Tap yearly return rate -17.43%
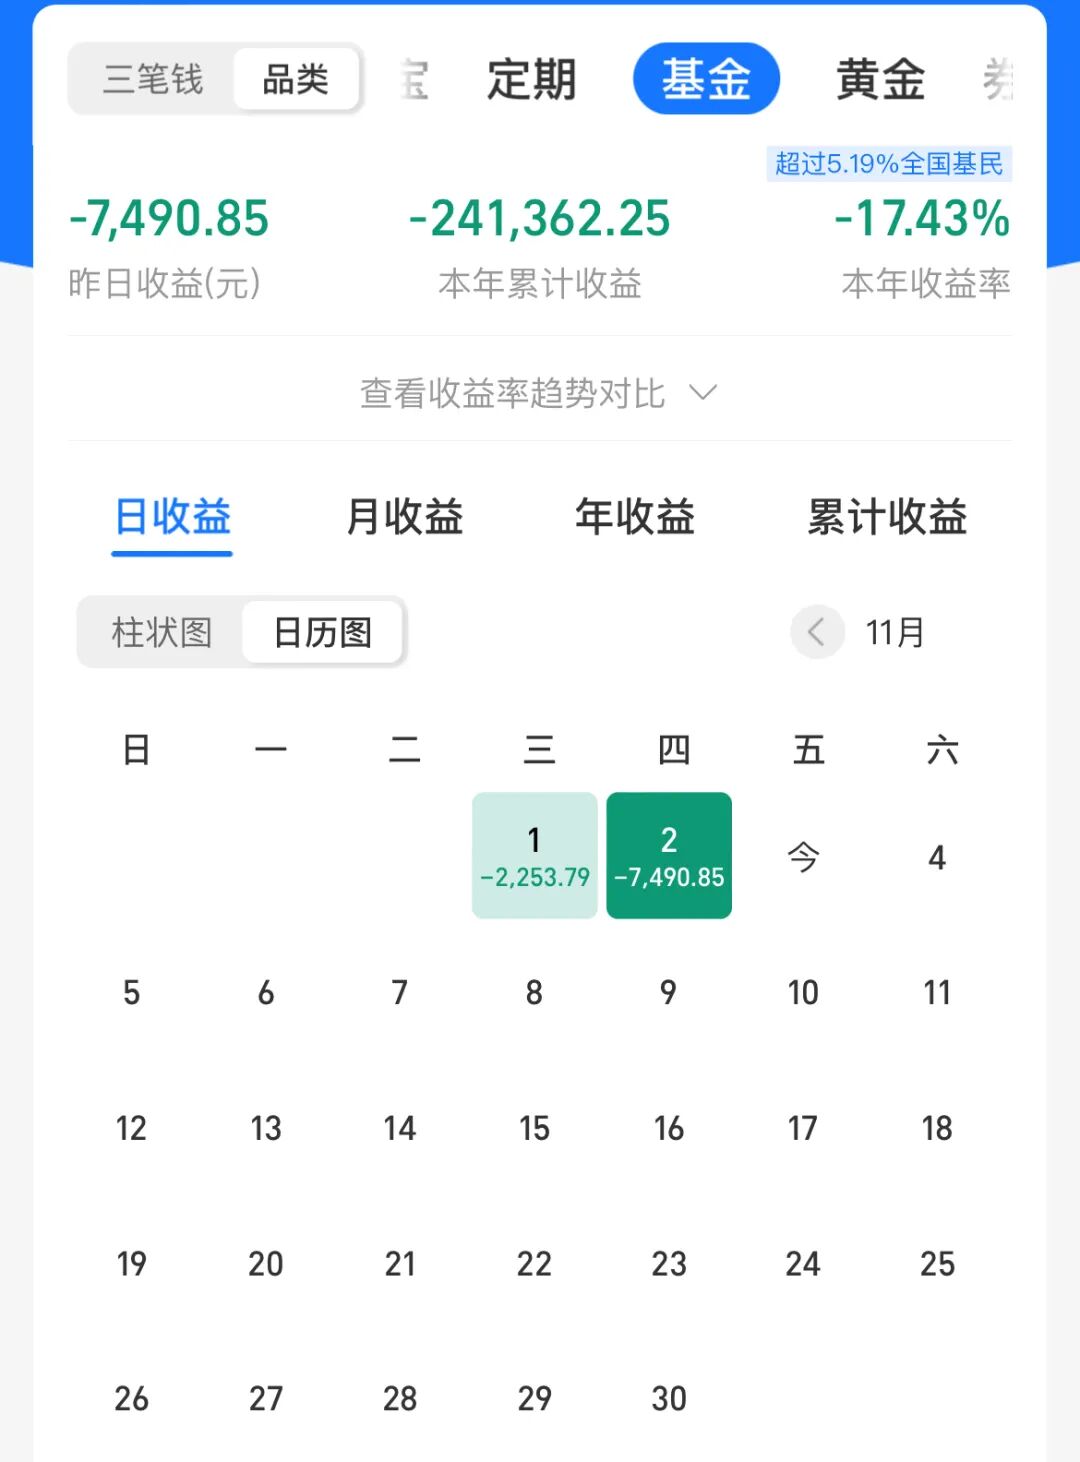Image resolution: width=1080 pixels, height=1462 pixels. [x=922, y=219]
